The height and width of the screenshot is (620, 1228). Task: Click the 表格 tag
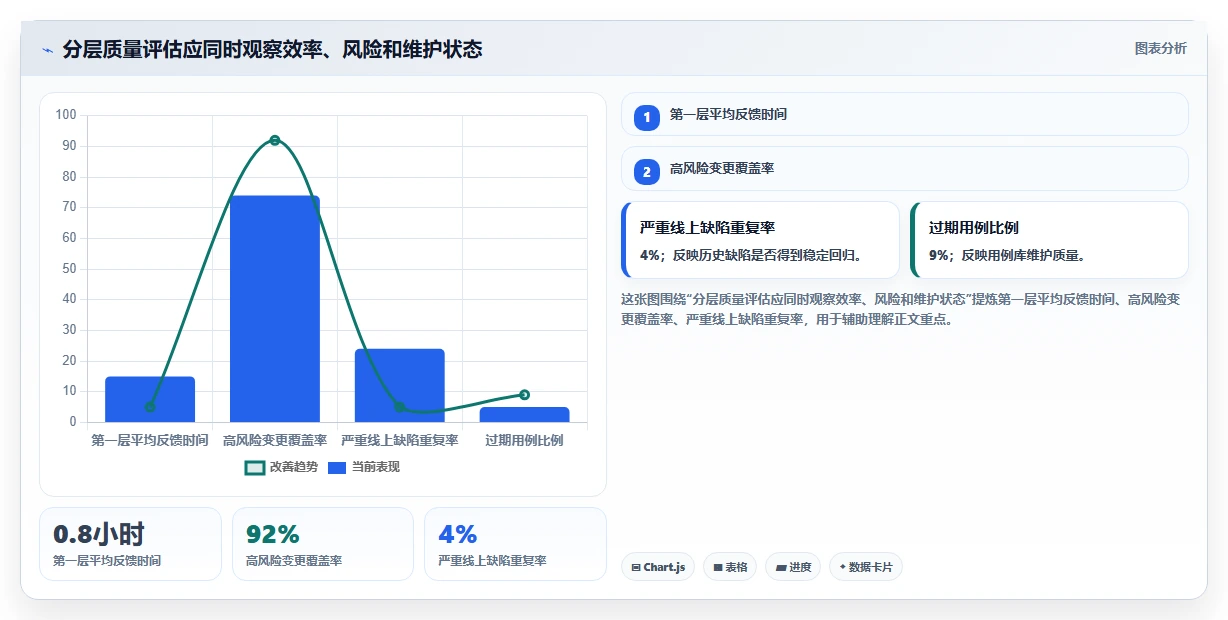[x=730, y=567]
